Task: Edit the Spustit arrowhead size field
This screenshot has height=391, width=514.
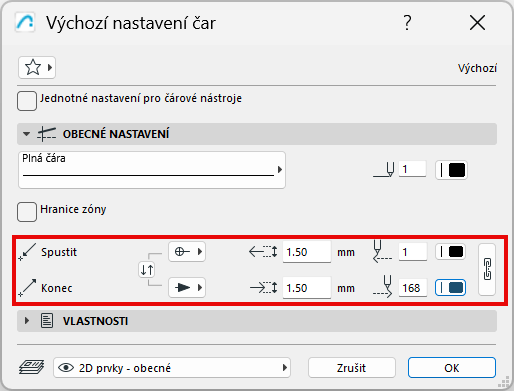Action: tap(307, 252)
